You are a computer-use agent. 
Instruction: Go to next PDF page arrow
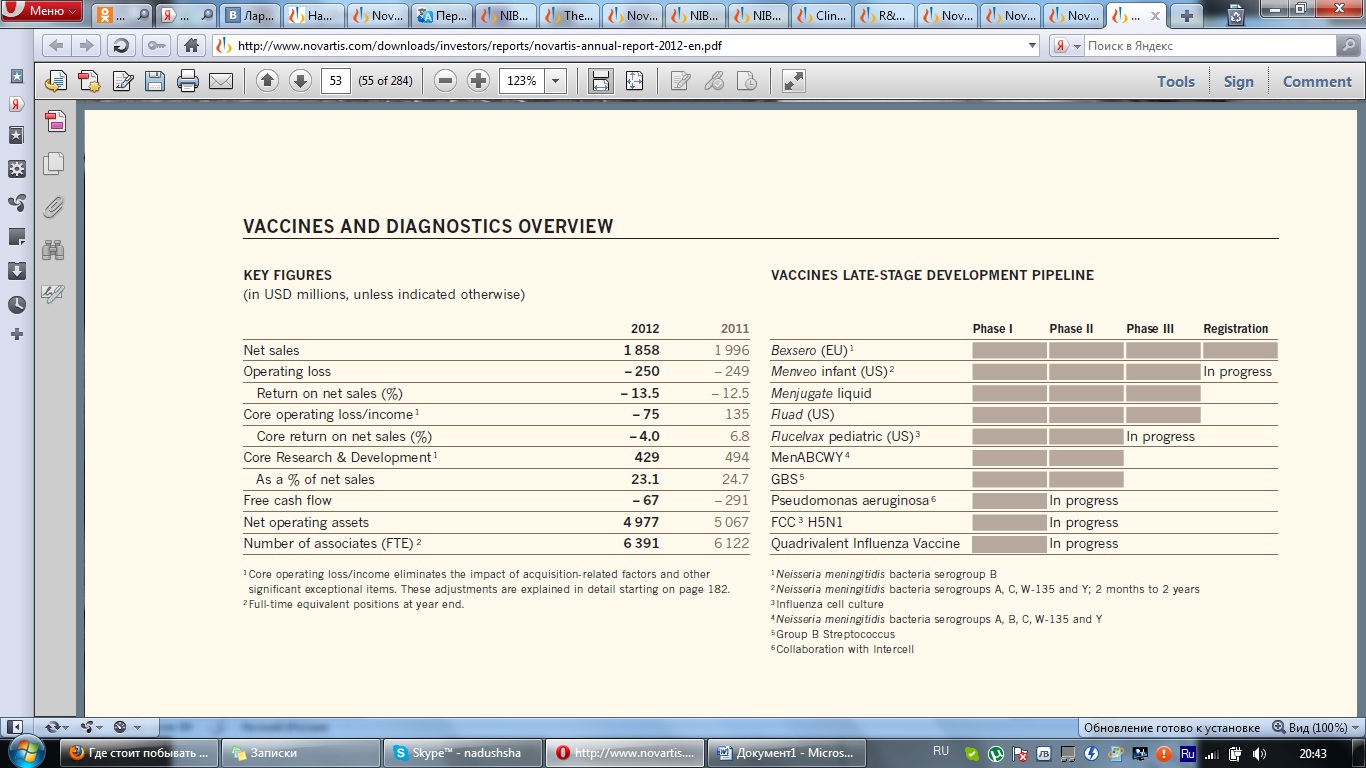click(300, 81)
